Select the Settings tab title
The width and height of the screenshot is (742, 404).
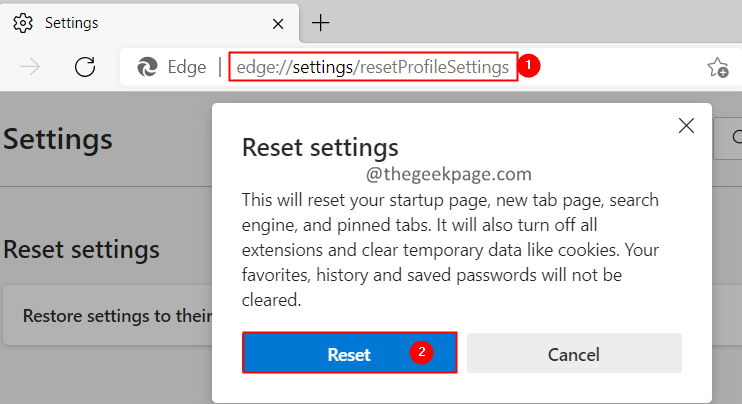tap(72, 22)
